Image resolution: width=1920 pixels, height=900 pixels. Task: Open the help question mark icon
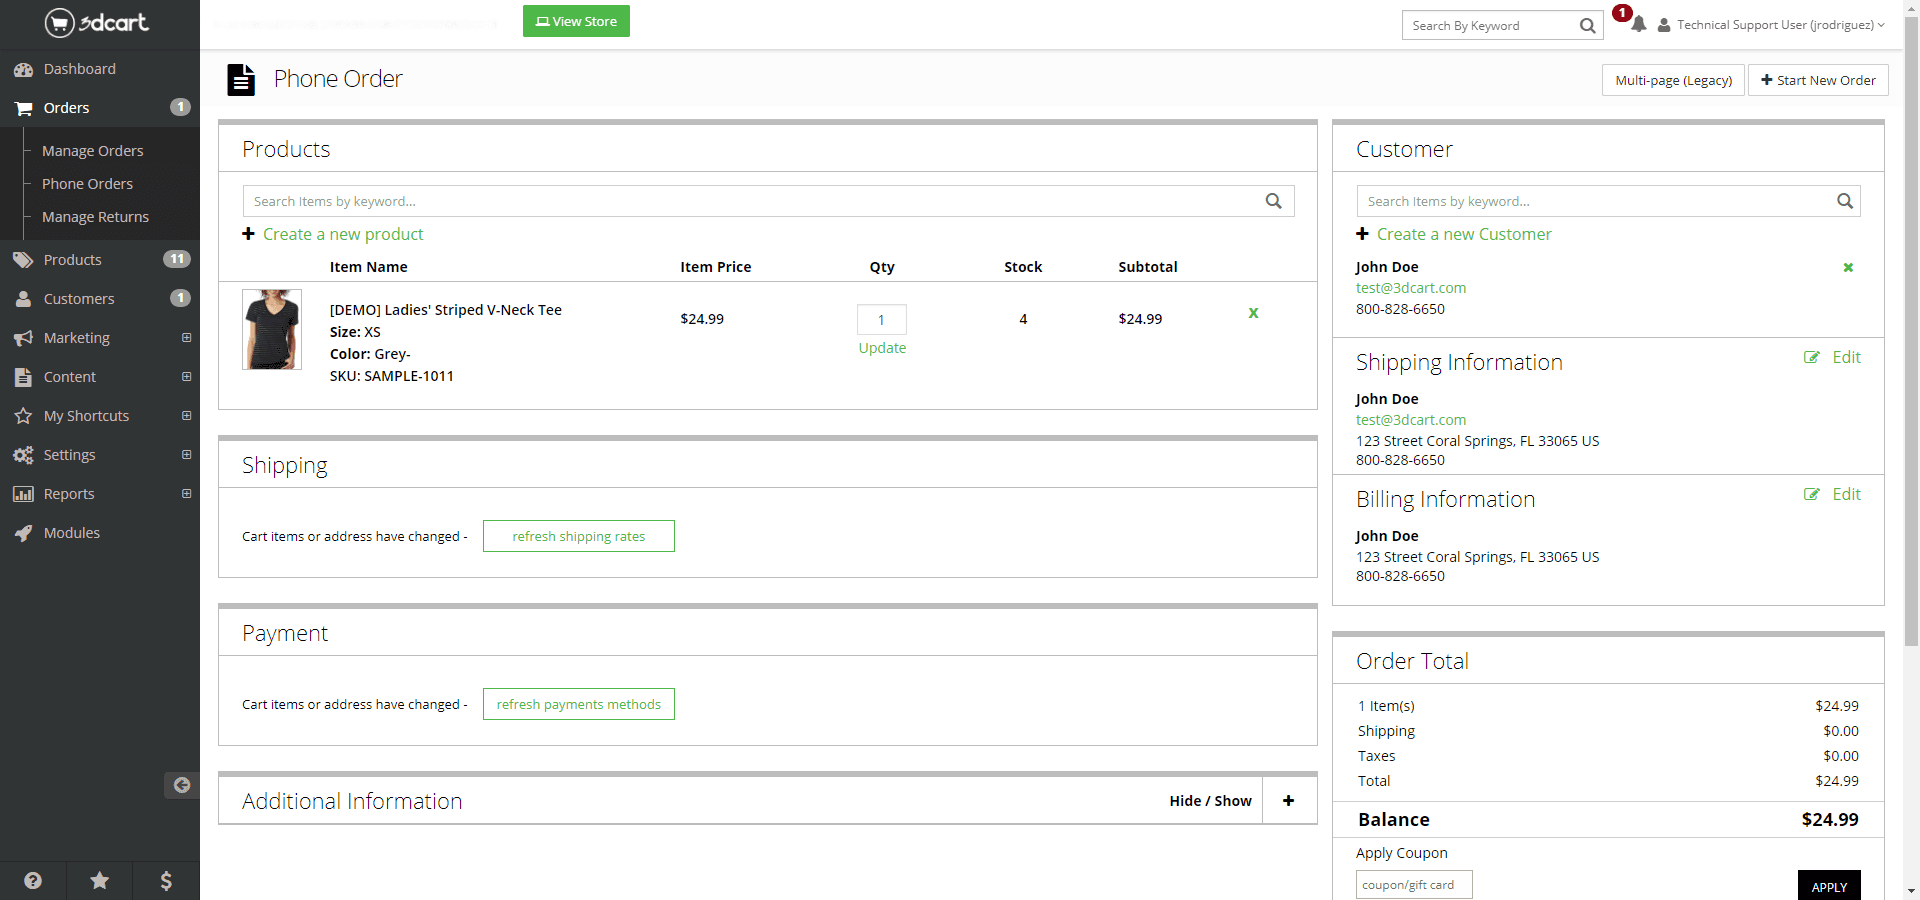click(33, 880)
